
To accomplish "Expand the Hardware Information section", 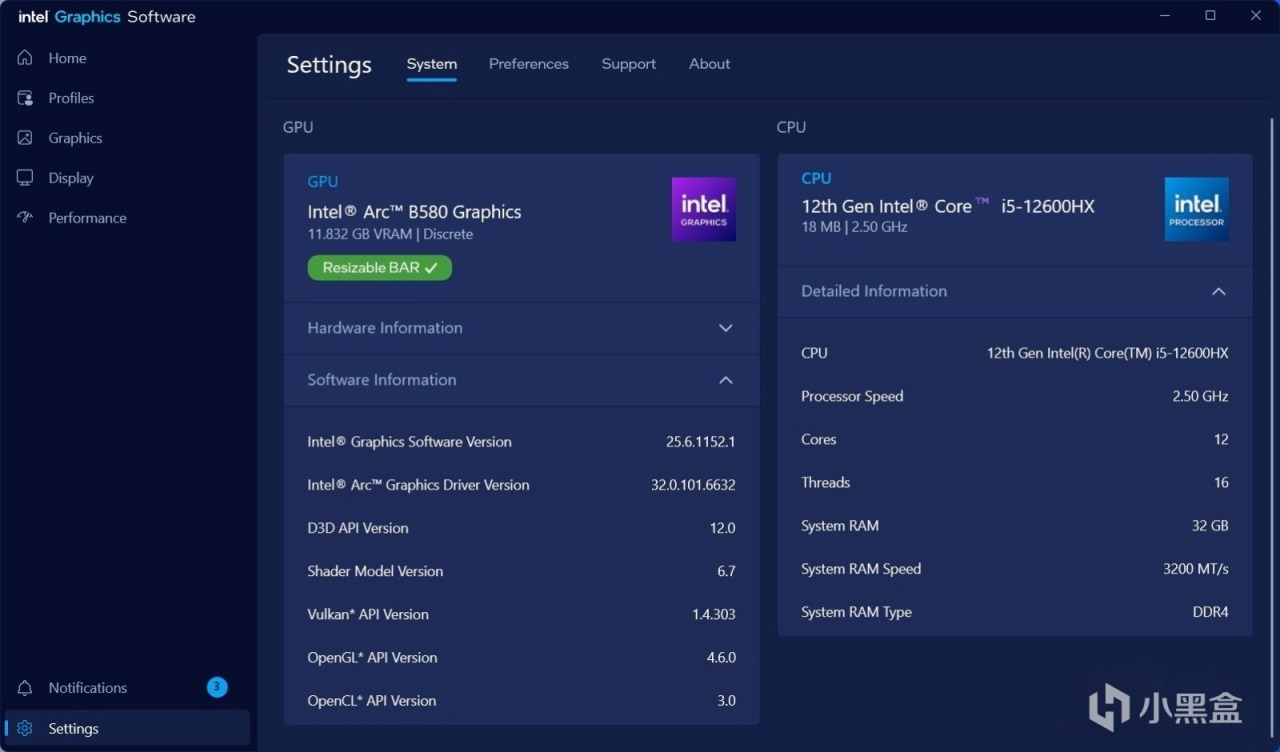I will pos(726,328).
